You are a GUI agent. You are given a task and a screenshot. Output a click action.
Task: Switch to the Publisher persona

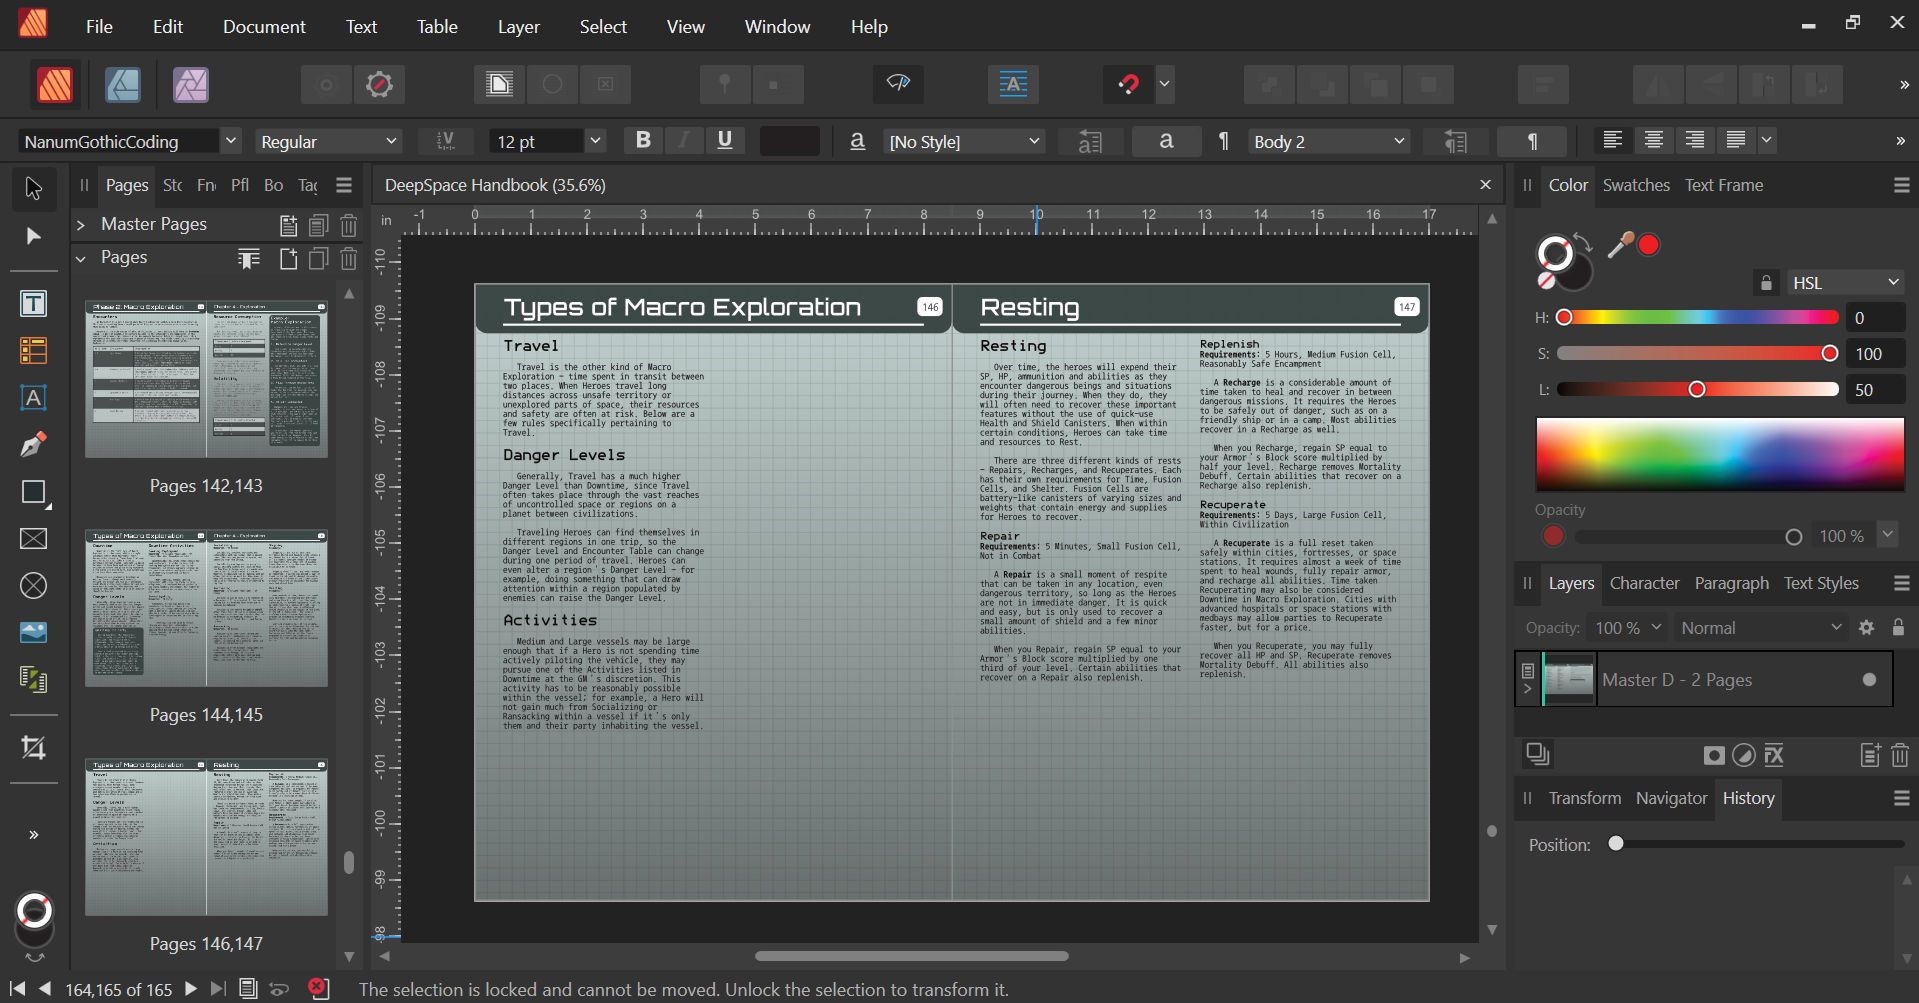click(55, 85)
